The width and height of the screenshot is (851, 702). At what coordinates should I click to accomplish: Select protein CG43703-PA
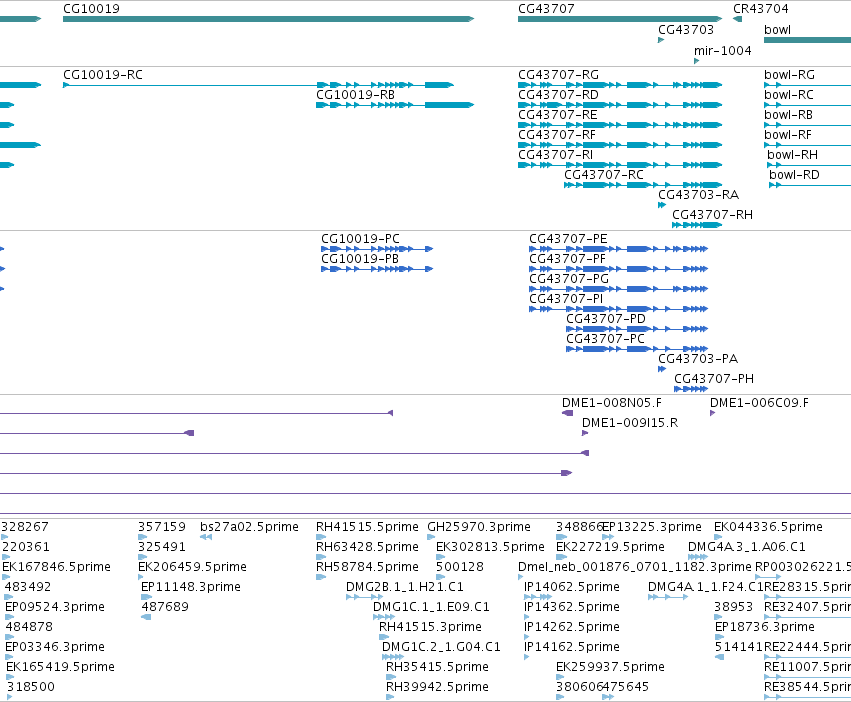662,369
